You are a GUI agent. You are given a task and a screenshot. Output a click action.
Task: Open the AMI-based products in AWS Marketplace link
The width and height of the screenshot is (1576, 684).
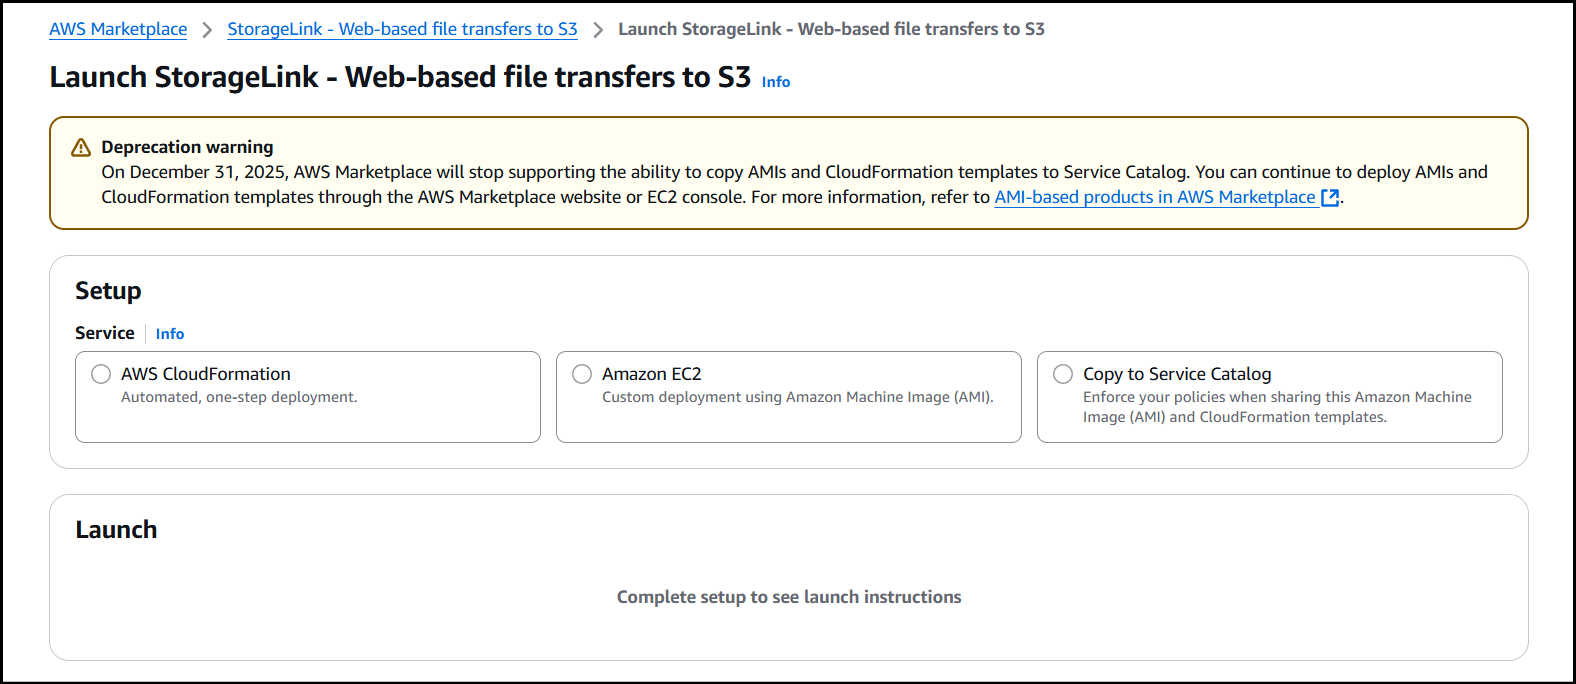[1154, 197]
